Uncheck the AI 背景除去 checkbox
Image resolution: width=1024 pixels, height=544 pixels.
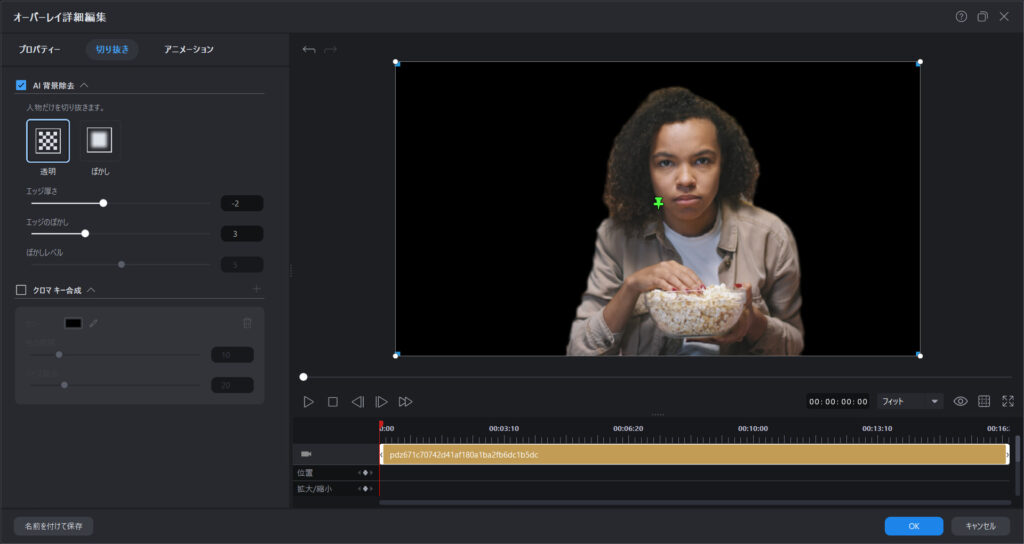(21, 85)
